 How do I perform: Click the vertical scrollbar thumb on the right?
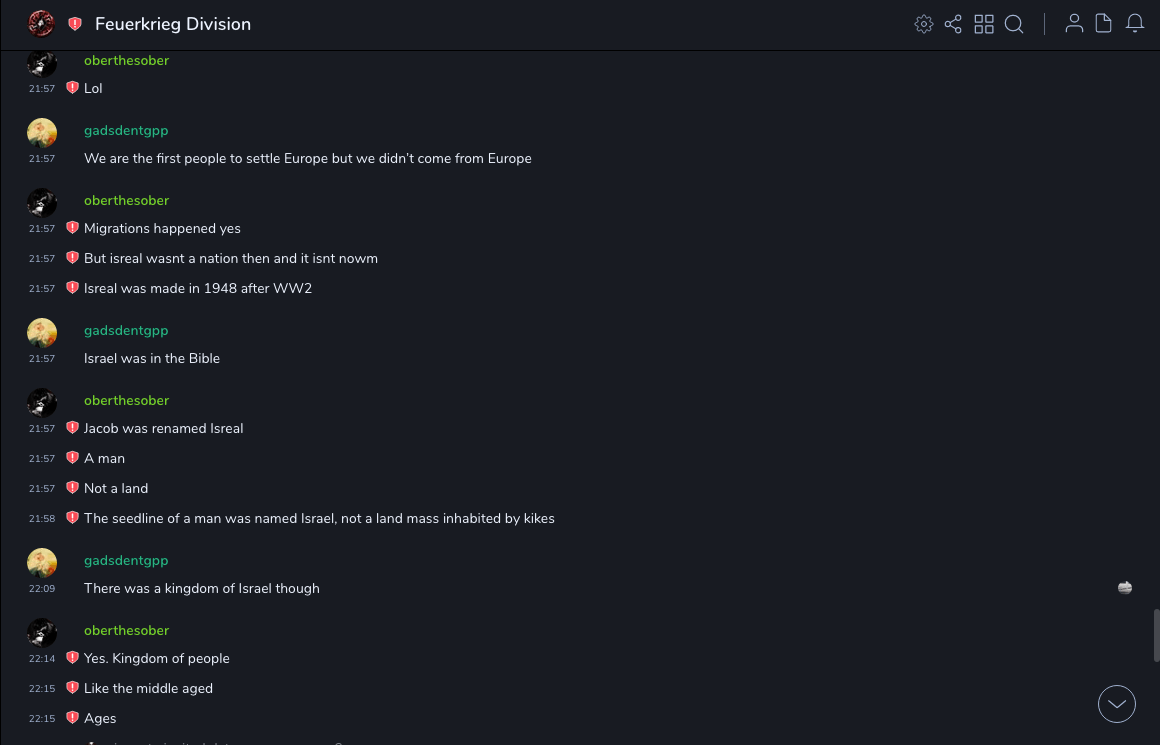pyautogui.click(x=1156, y=634)
